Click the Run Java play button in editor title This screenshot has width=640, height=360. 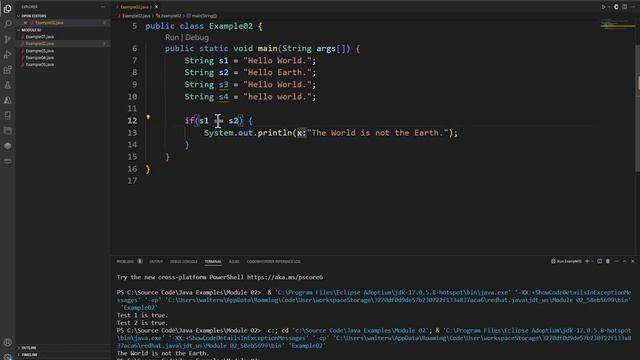tap(603, 7)
